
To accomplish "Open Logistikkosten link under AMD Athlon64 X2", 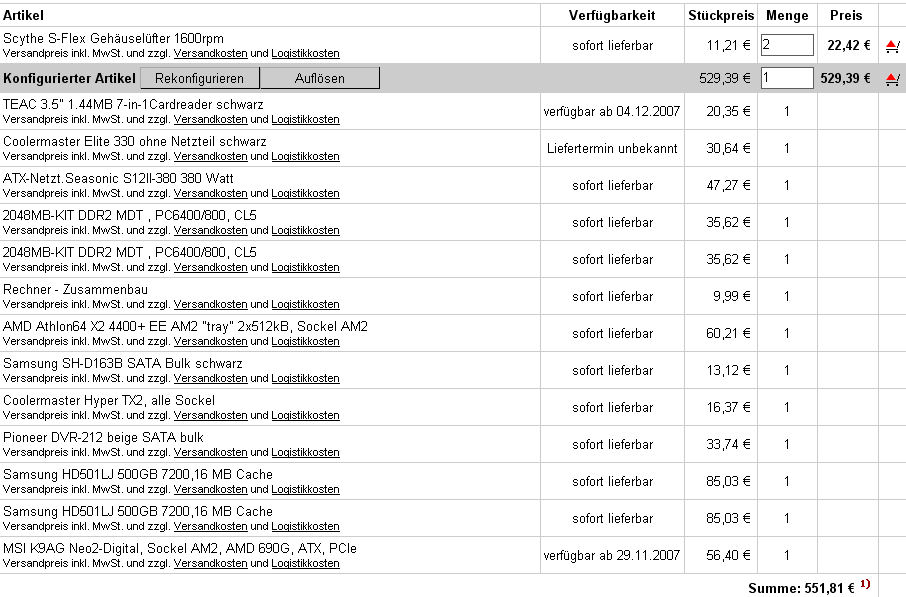I will click(305, 341).
